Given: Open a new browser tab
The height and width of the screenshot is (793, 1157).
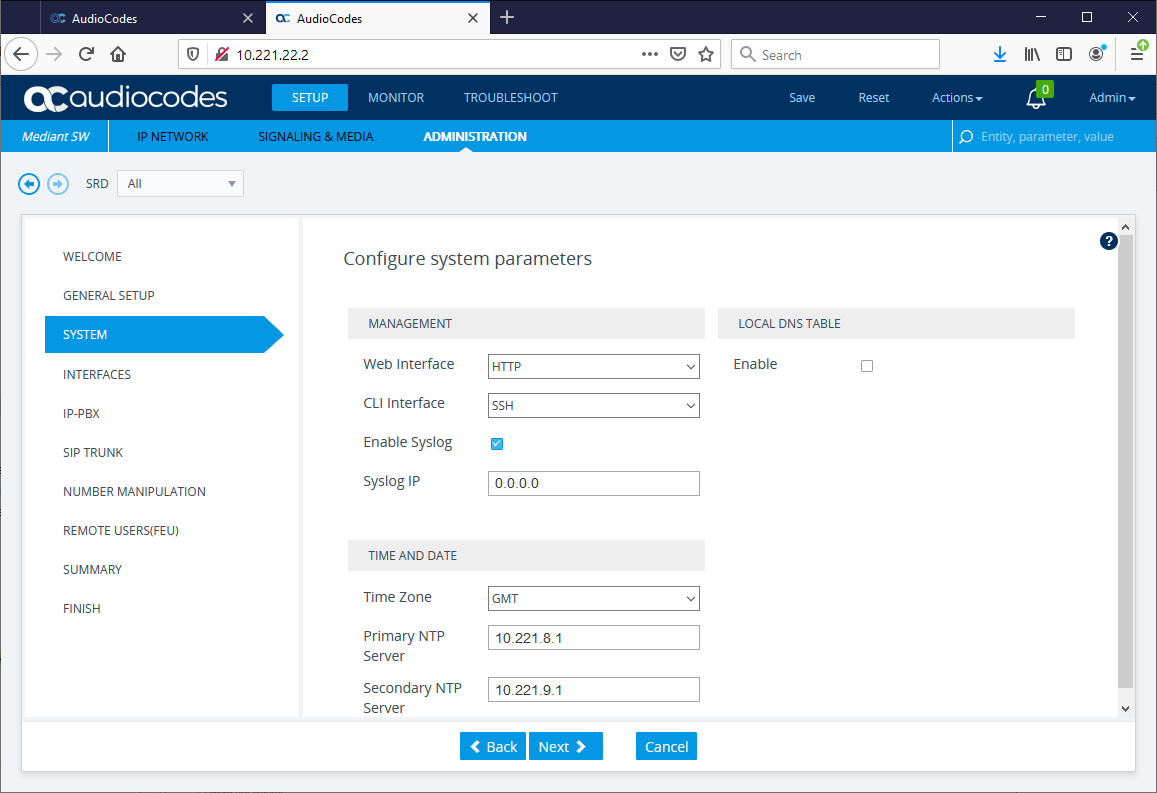Looking at the screenshot, I should coord(507,18).
